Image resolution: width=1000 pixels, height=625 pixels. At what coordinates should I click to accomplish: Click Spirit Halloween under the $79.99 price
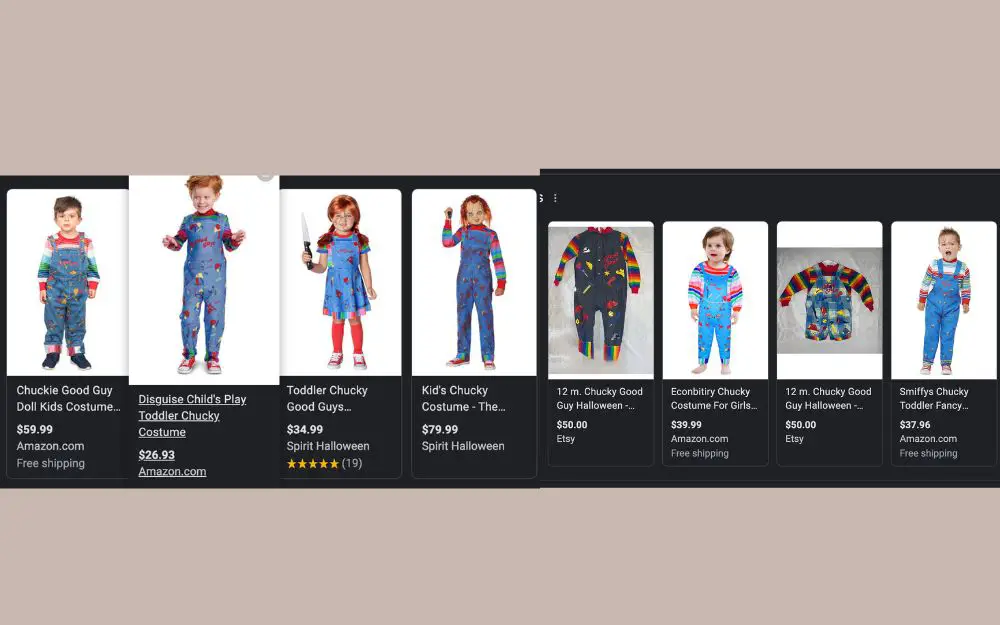pos(463,446)
